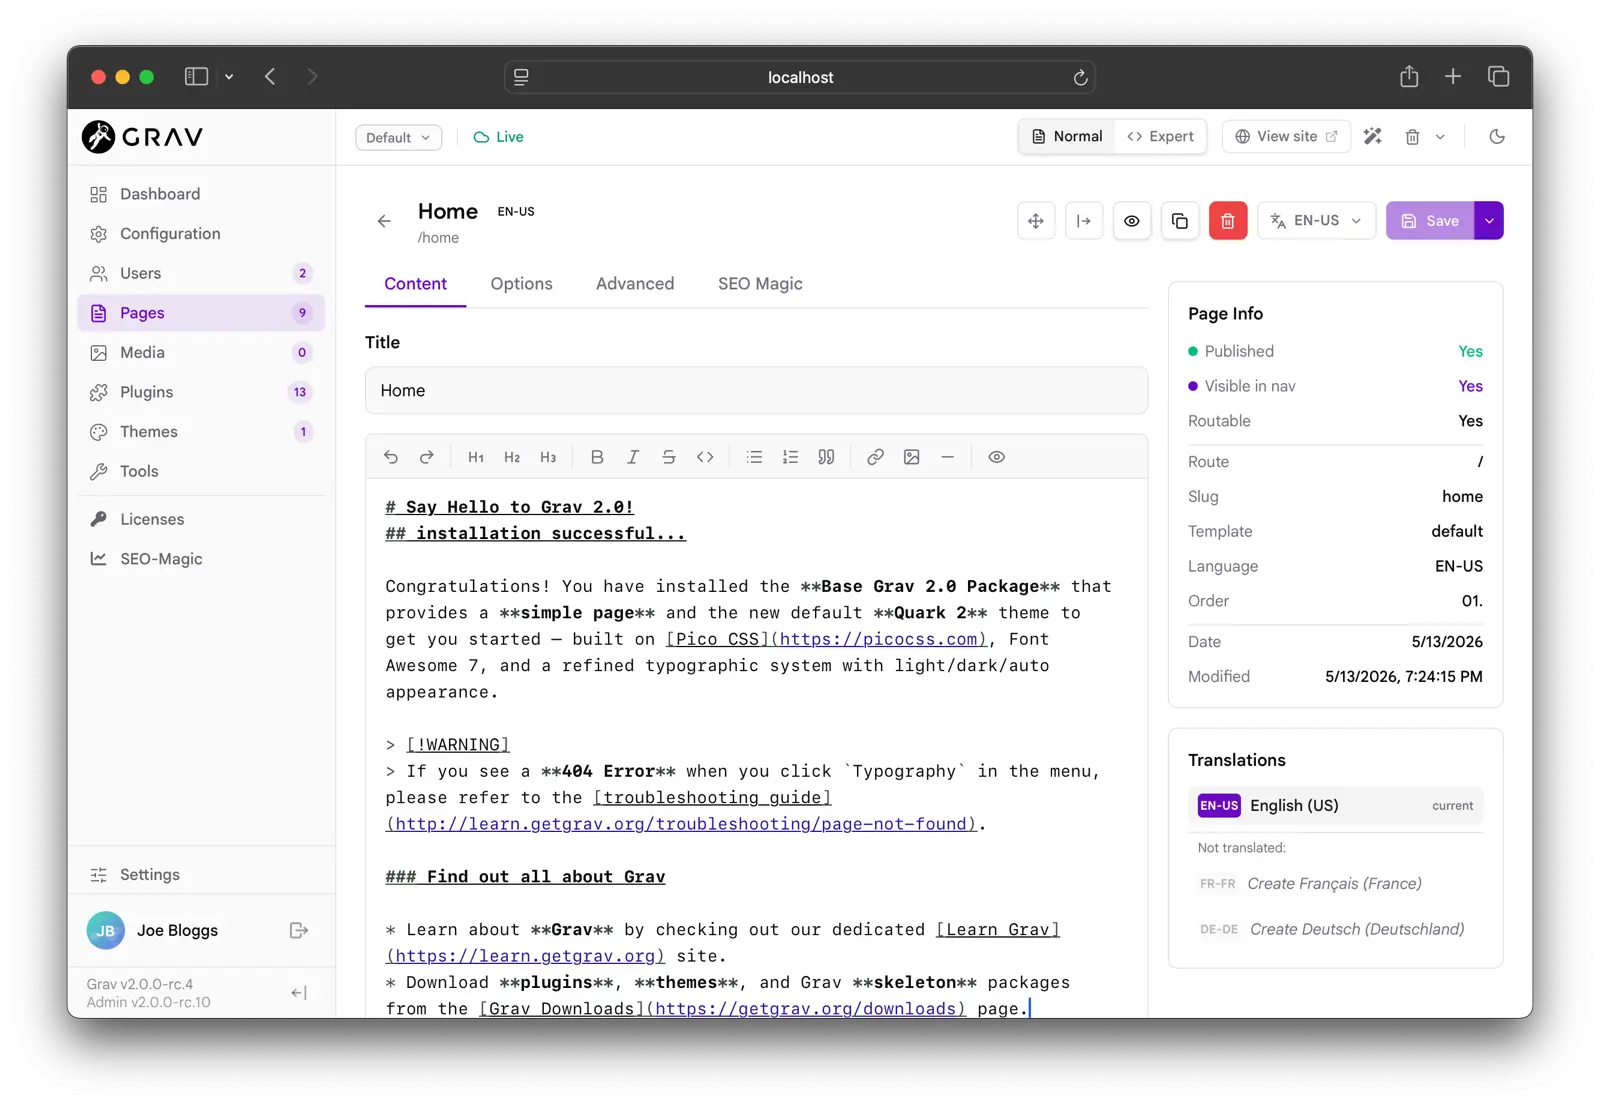Apply Heading 3 formatting
The image size is (1600, 1107).
[x=548, y=457]
